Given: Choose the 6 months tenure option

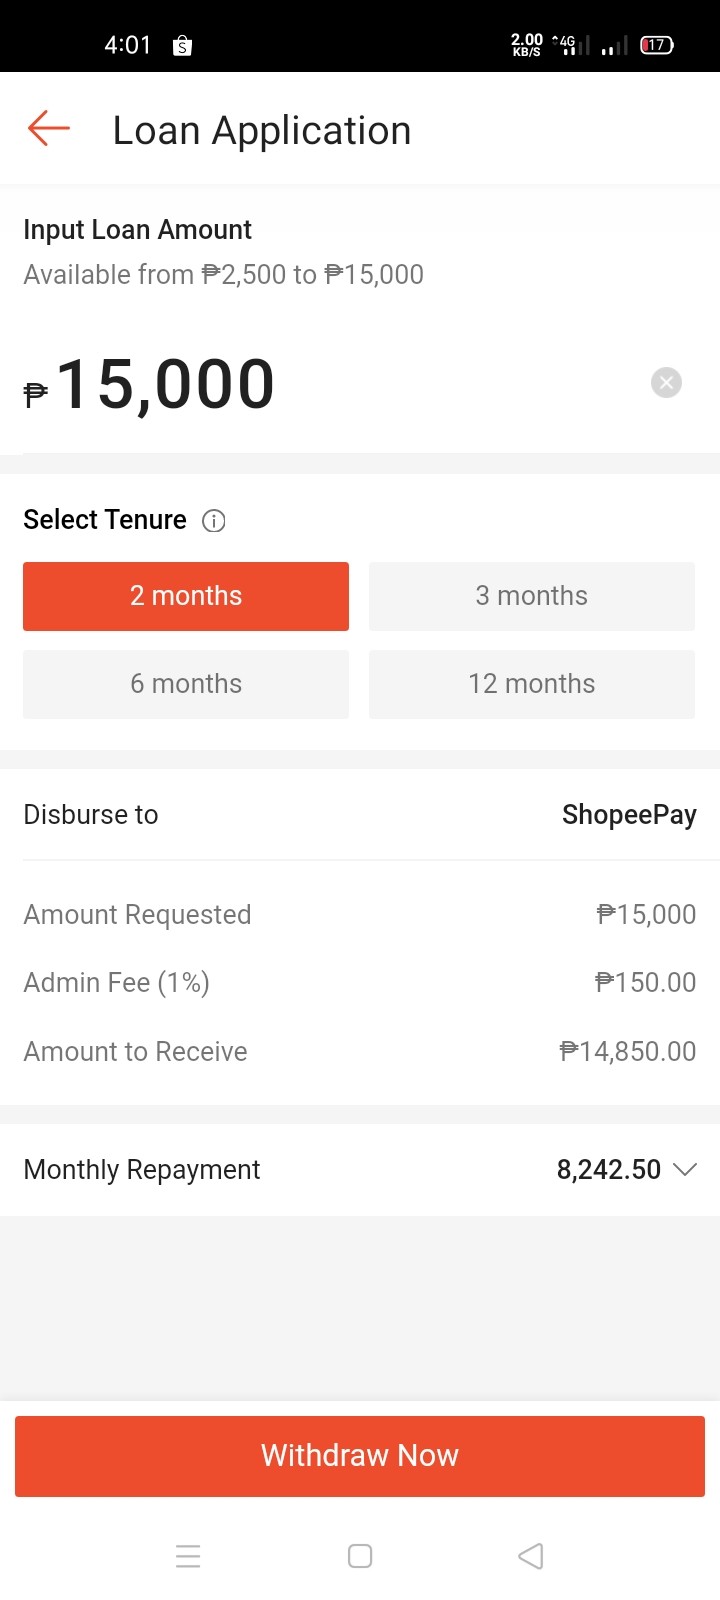Looking at the screenshot, I should click(186, 684).
